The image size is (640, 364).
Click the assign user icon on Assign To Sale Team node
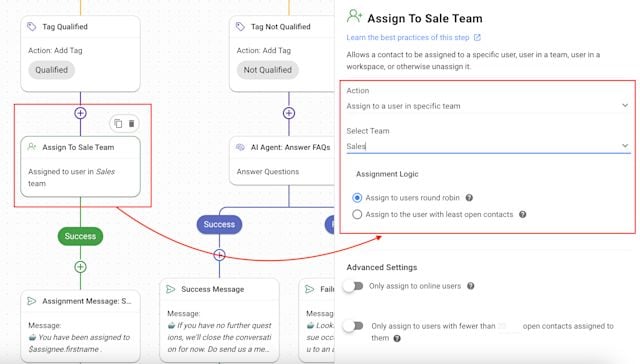point(31,147)
